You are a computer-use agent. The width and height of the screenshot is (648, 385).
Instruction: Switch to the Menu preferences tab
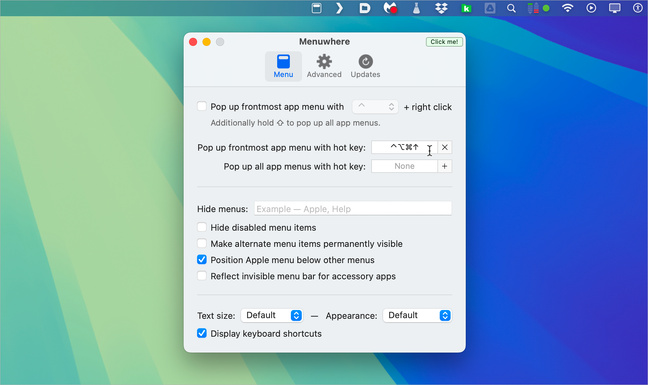pyautogui.click(x=283, y=66)
